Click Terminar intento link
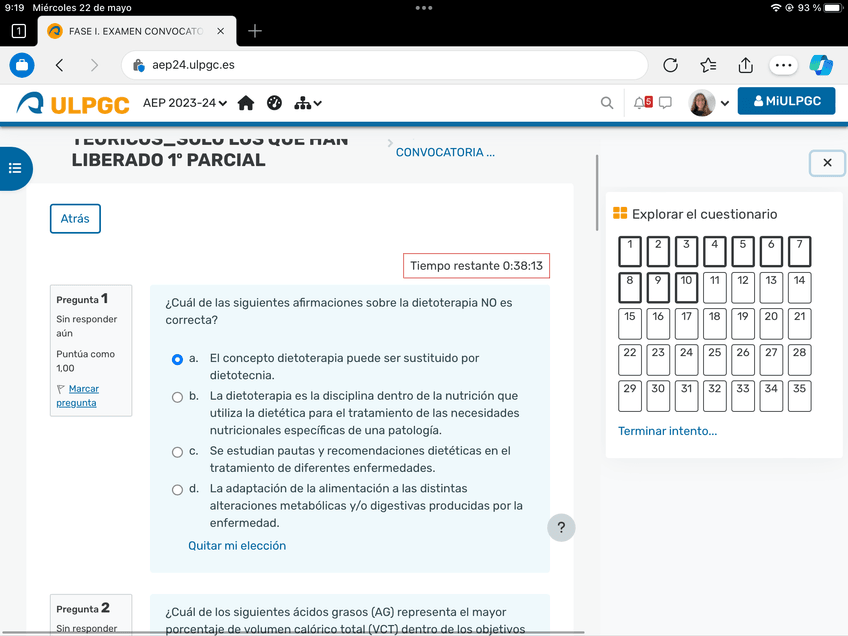Image resolution: width=848 pixels, height=636 pixels. 667,431
